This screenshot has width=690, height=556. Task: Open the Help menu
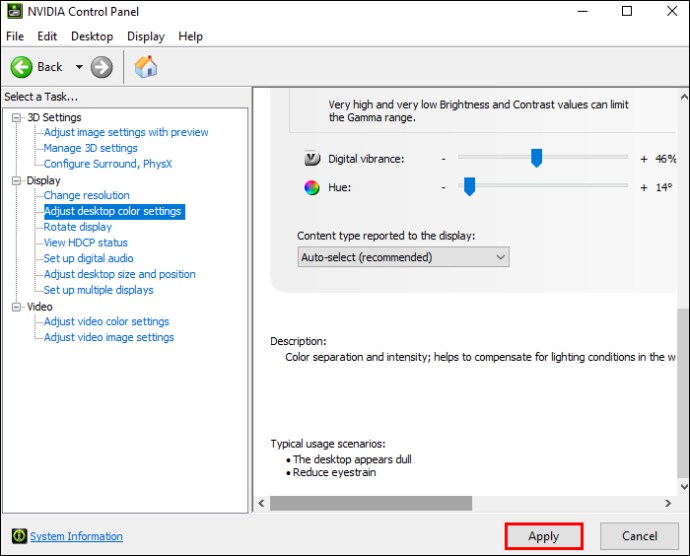191,36
